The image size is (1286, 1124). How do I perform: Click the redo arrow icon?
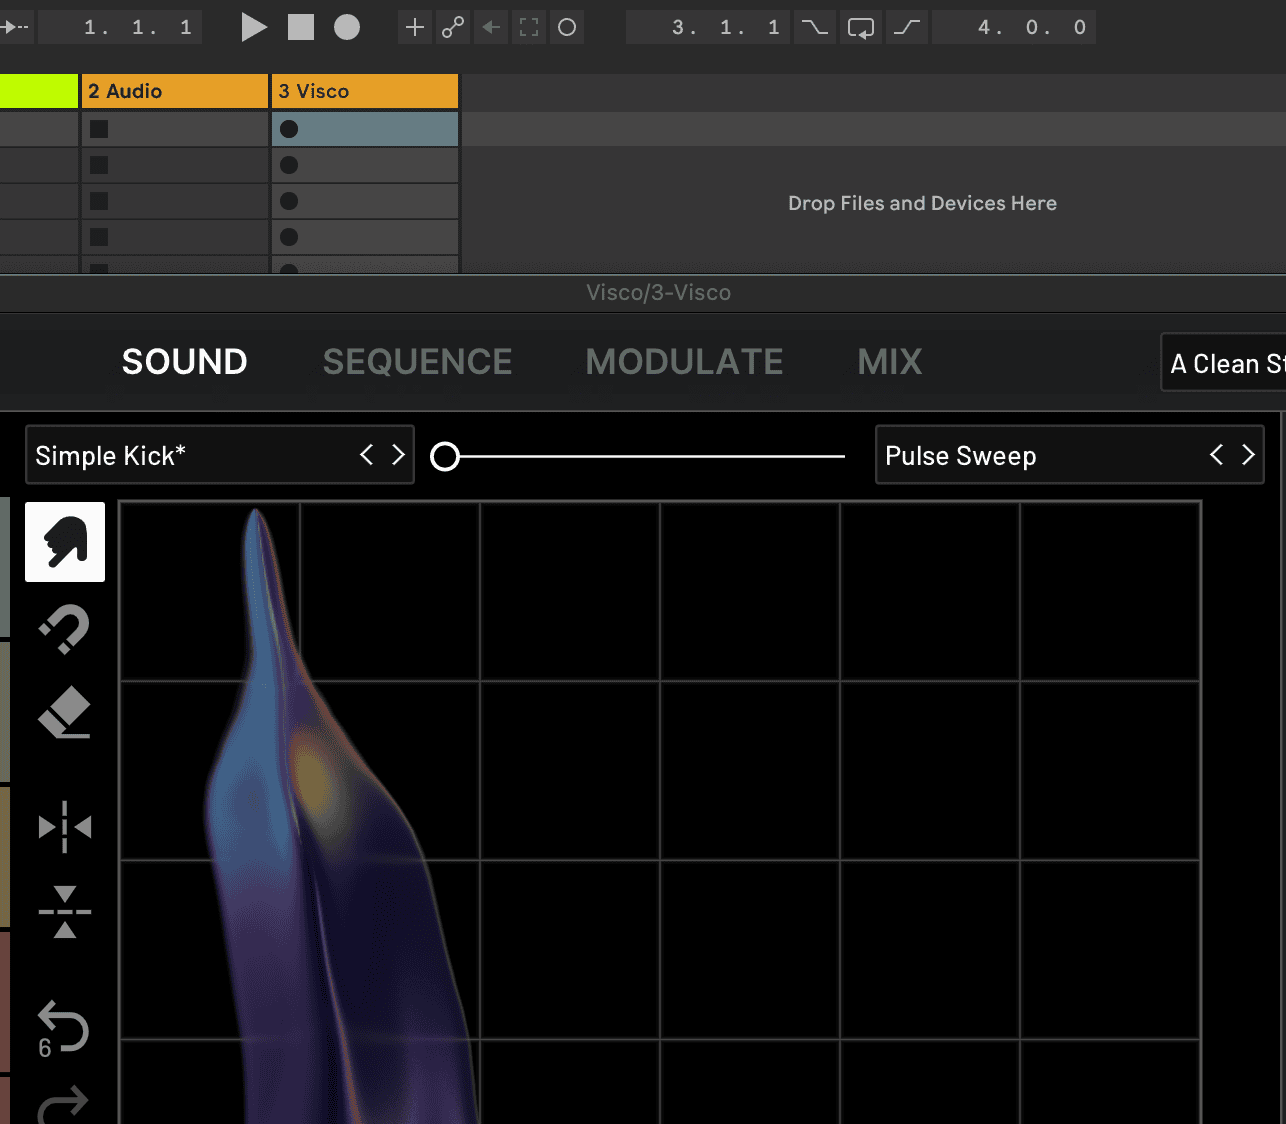tap(65, 1104)
